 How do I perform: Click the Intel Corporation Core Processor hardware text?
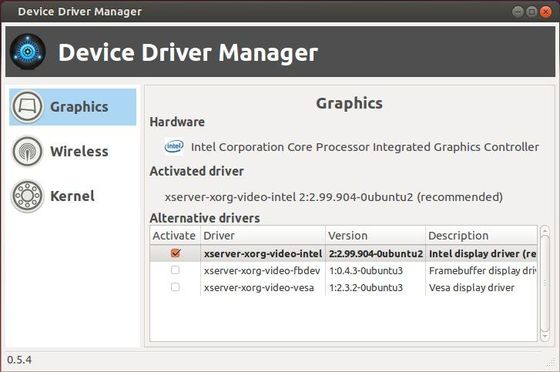tap(365, 147)
